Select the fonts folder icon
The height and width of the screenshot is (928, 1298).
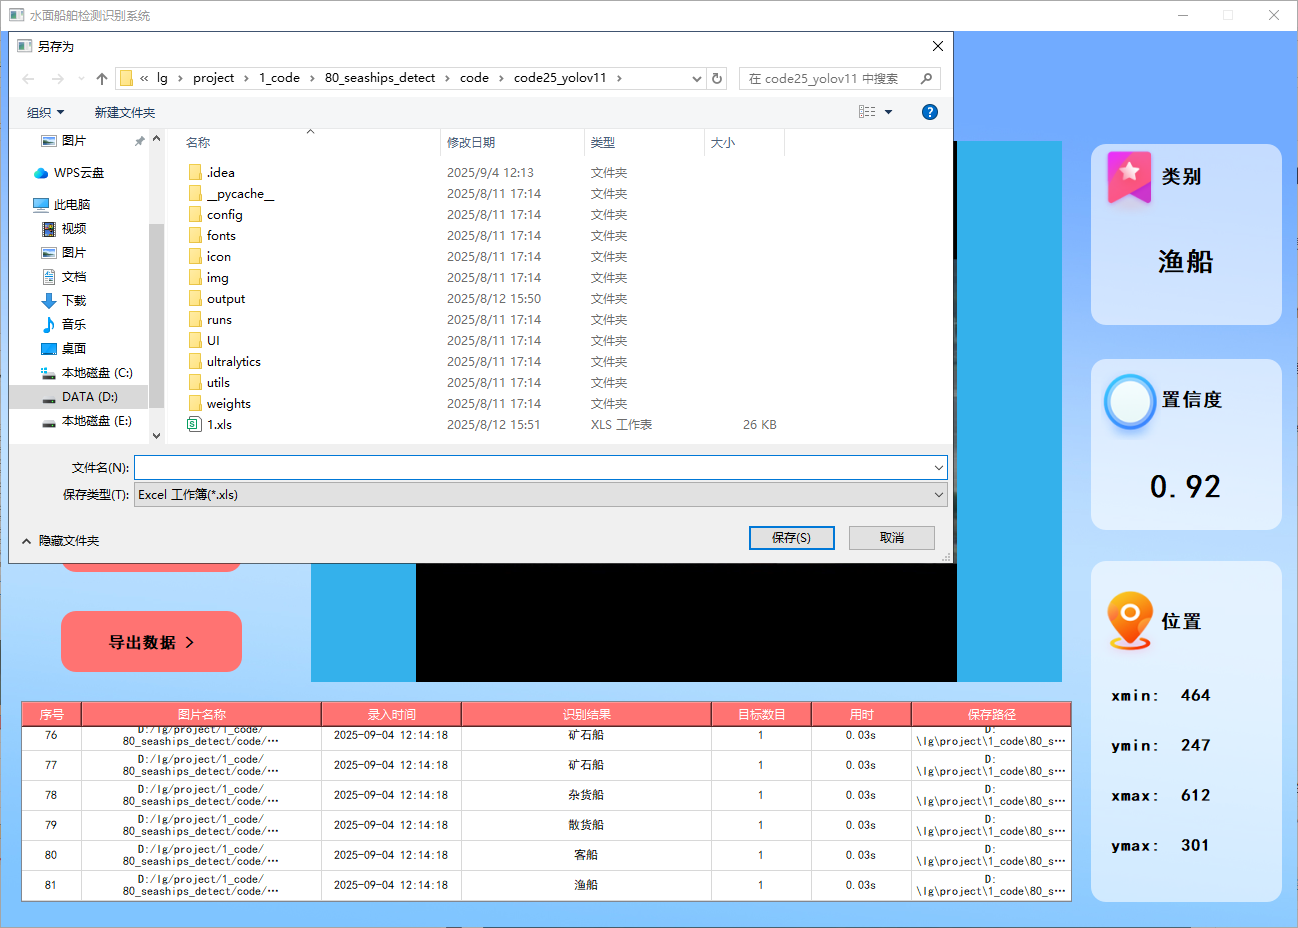coord(195,235)
